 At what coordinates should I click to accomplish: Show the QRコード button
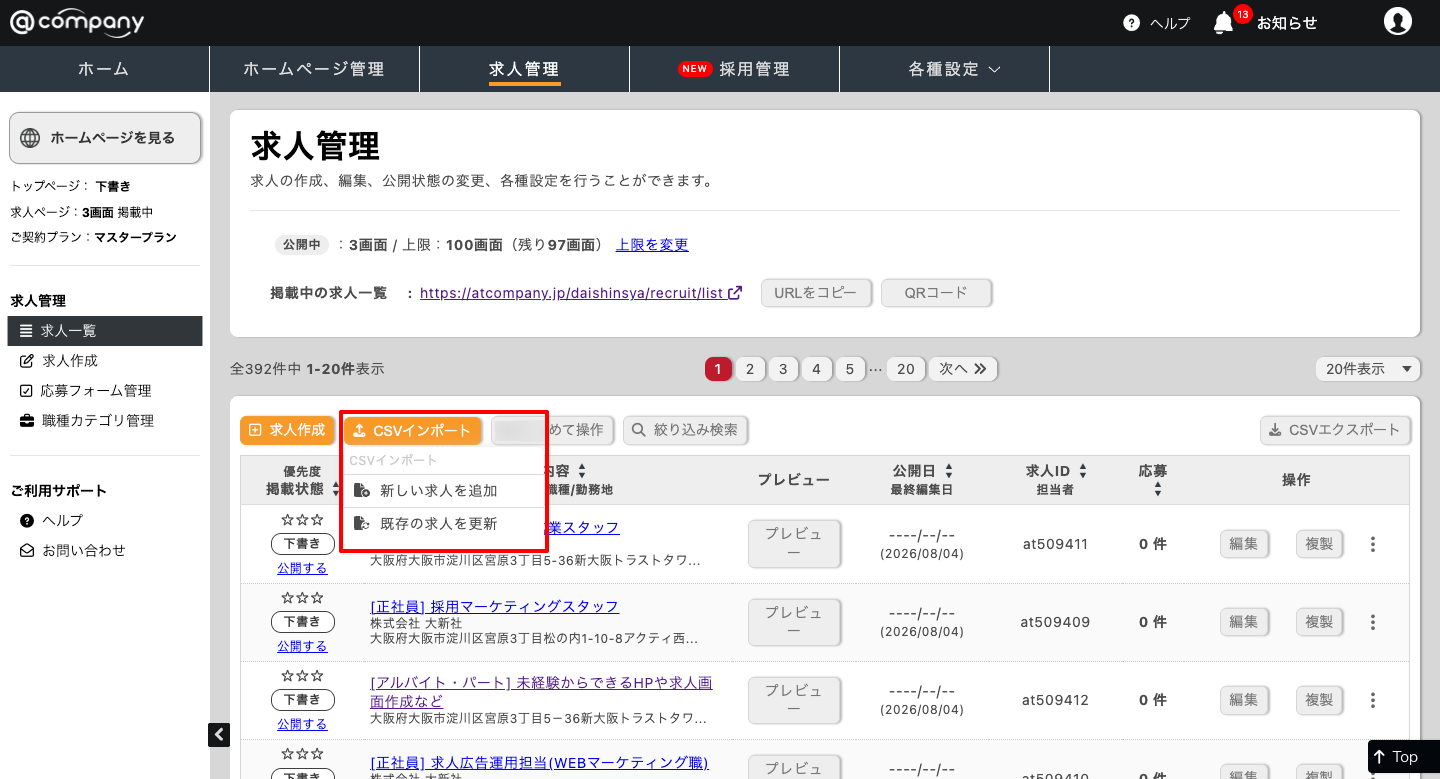pos(936,293)
